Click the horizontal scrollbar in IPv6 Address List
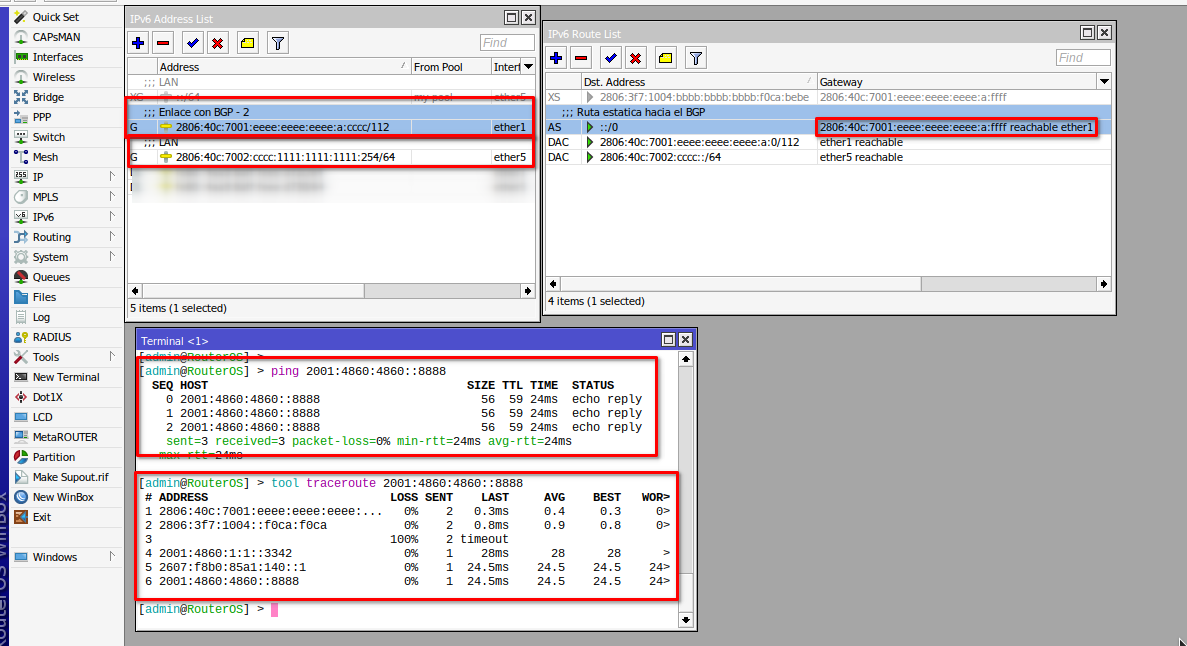The height and width of the screenshot is (646, 1187). 253,291
